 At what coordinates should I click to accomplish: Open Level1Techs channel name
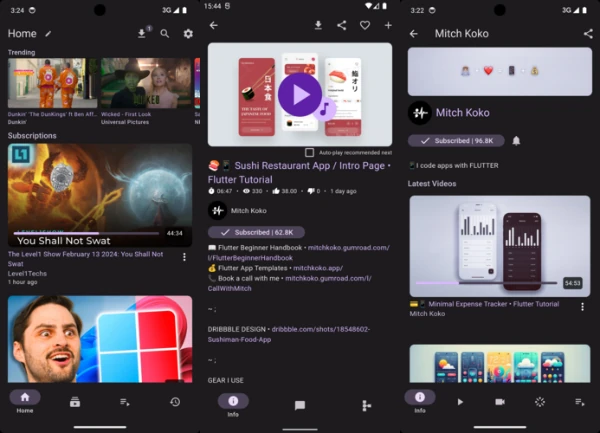pos(27,273)
